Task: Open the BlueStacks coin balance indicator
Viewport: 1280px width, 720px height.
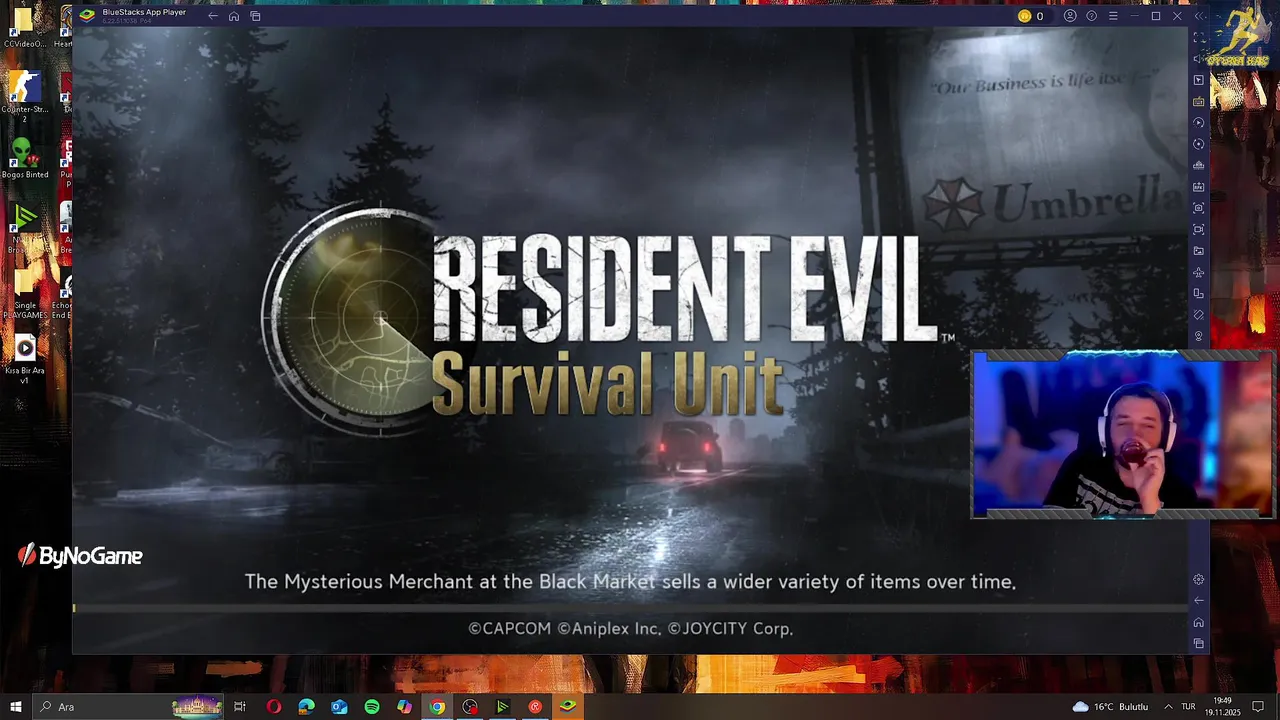Action: (1031, 16)
